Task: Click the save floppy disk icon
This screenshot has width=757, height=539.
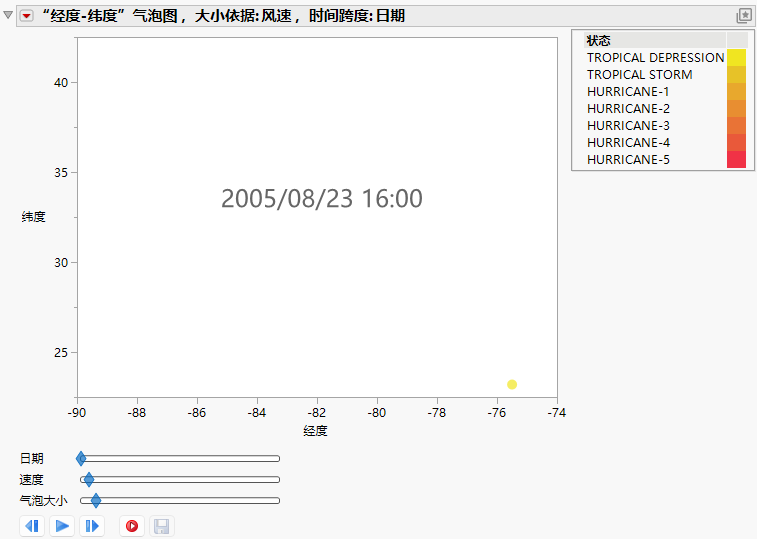Action: point(162,526)
